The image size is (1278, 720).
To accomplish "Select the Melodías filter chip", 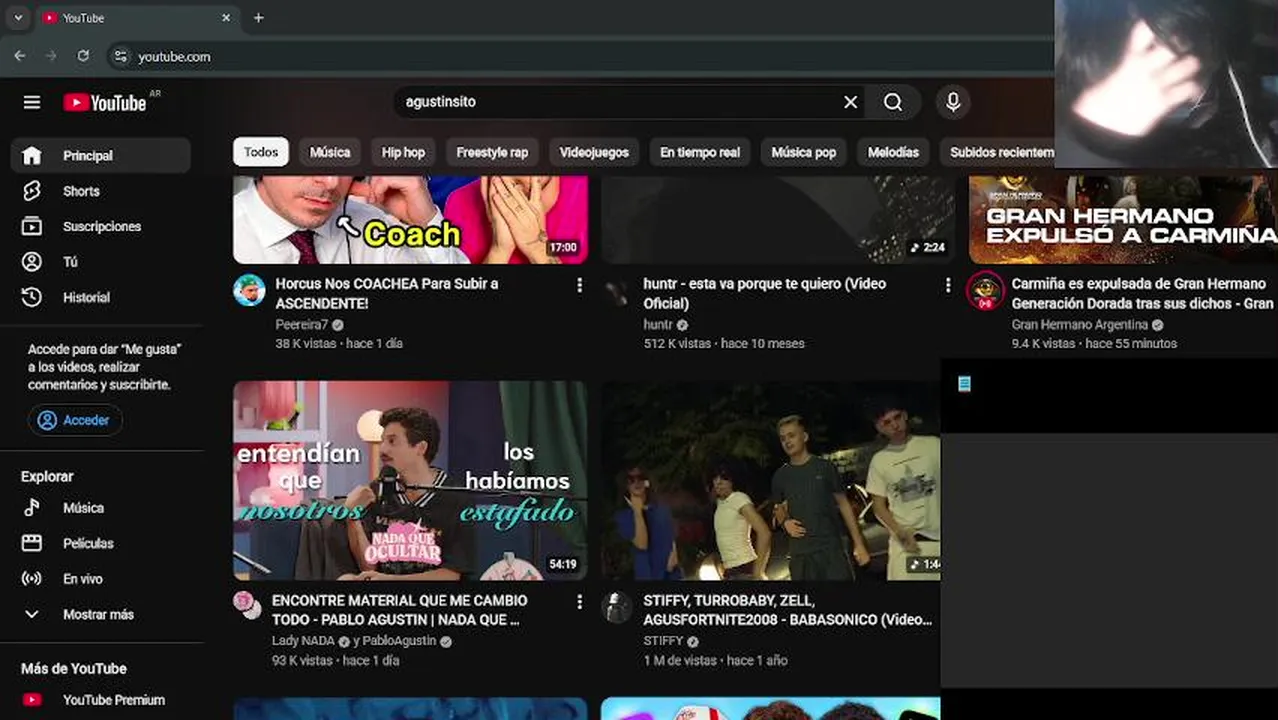I will click(893, 152).
